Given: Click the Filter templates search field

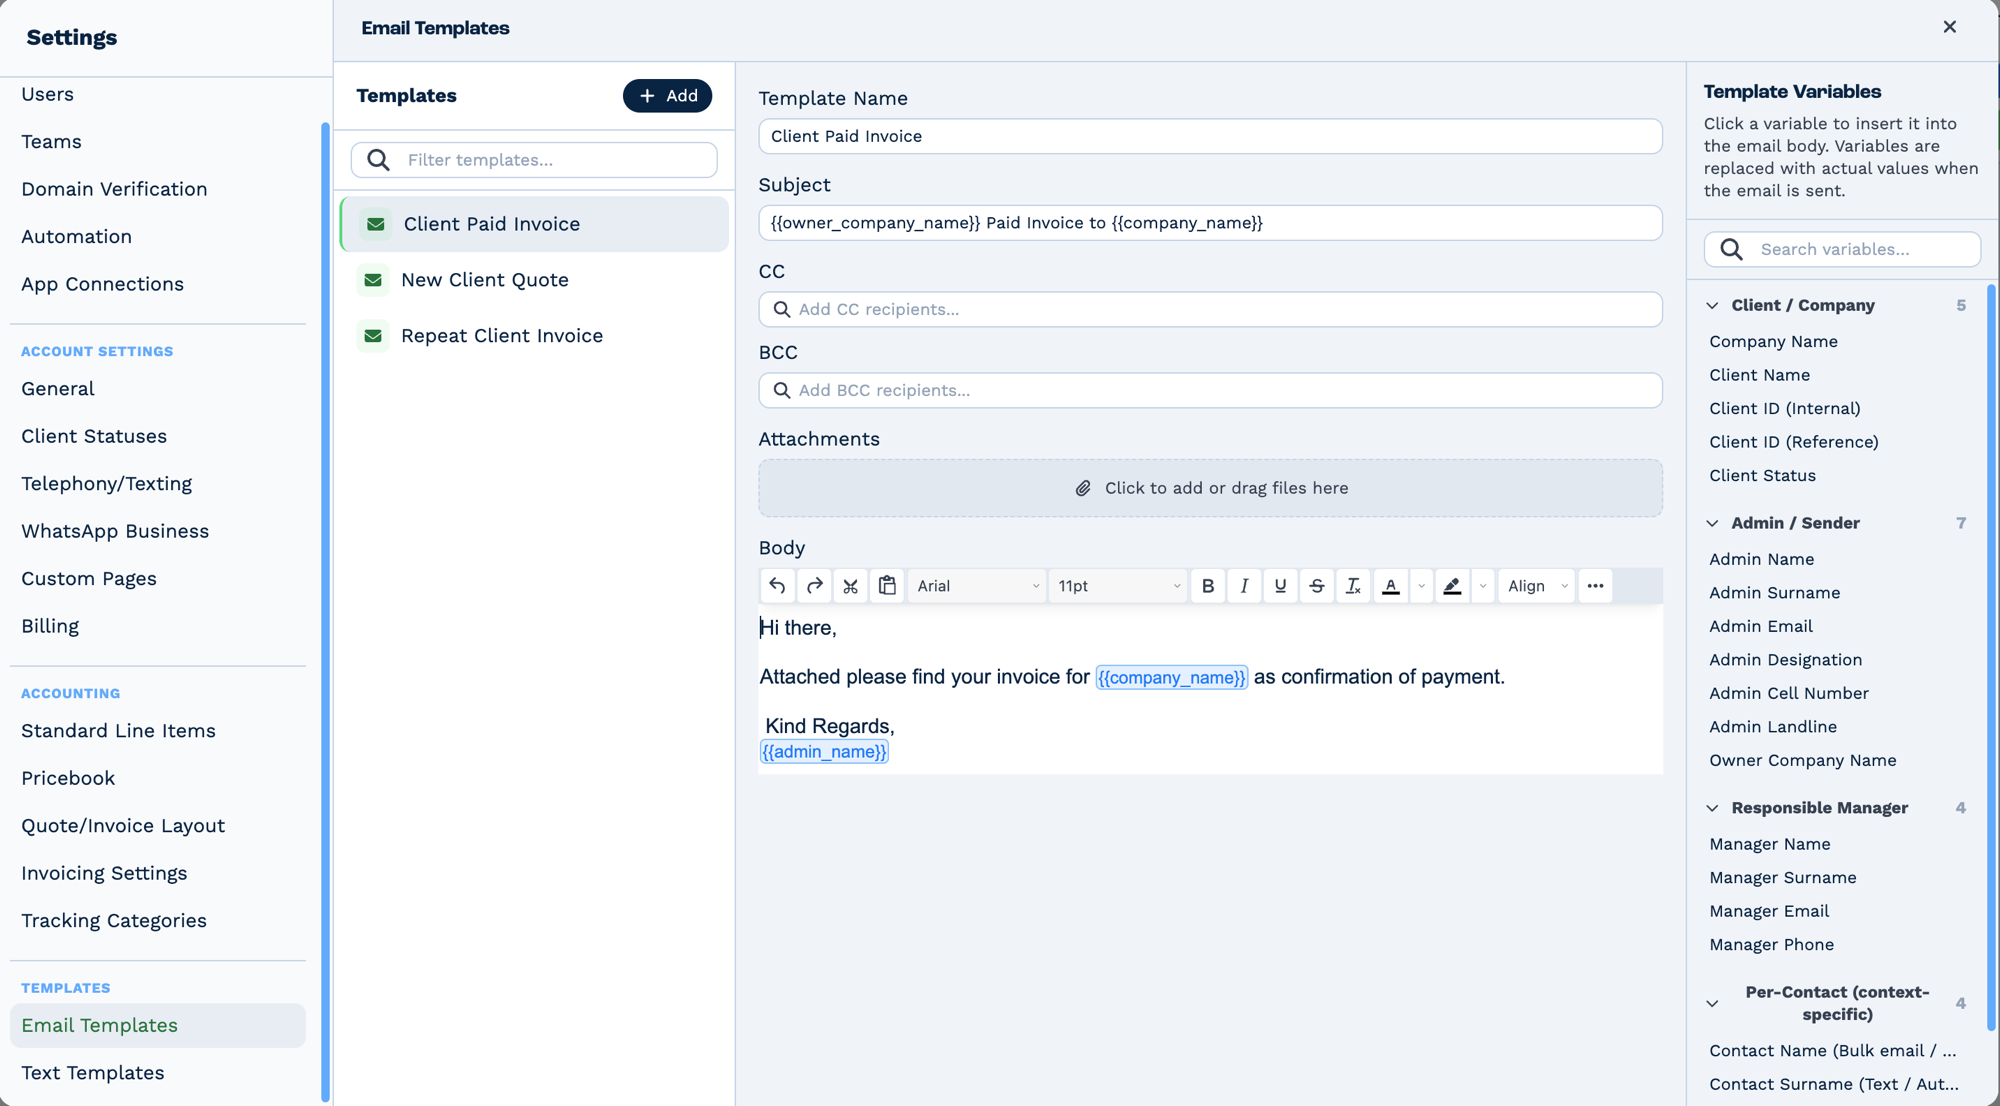Looking at the screenshot, I should pyautogui.click(x=534, y=160).
